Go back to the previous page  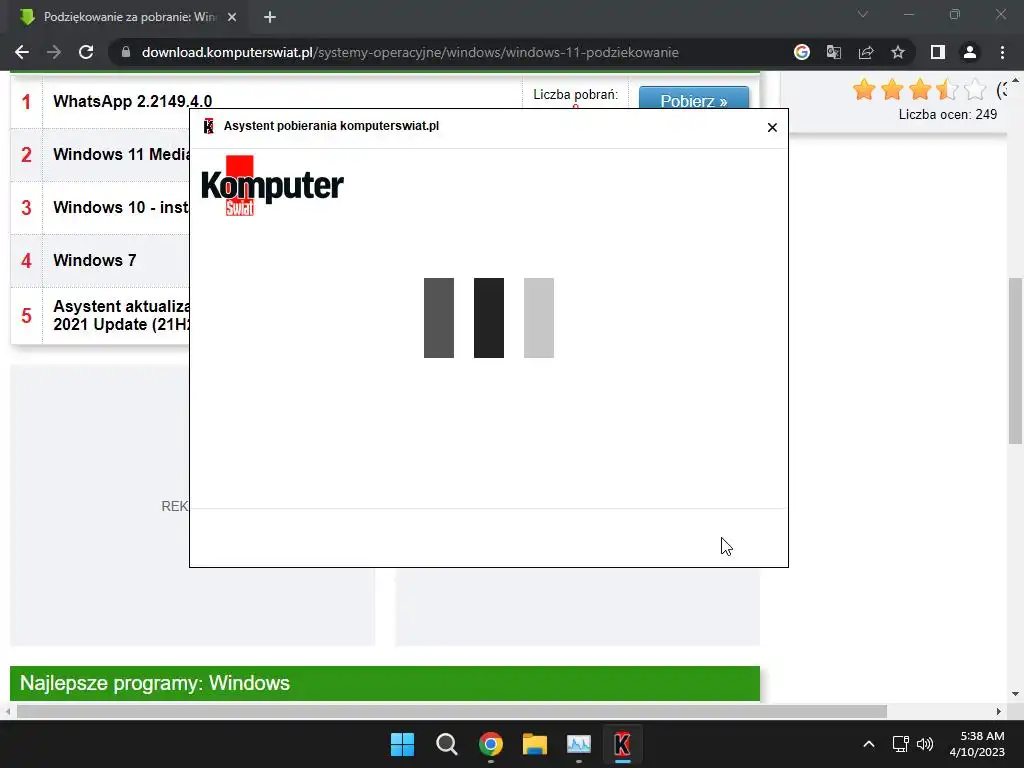click(22, 52)
